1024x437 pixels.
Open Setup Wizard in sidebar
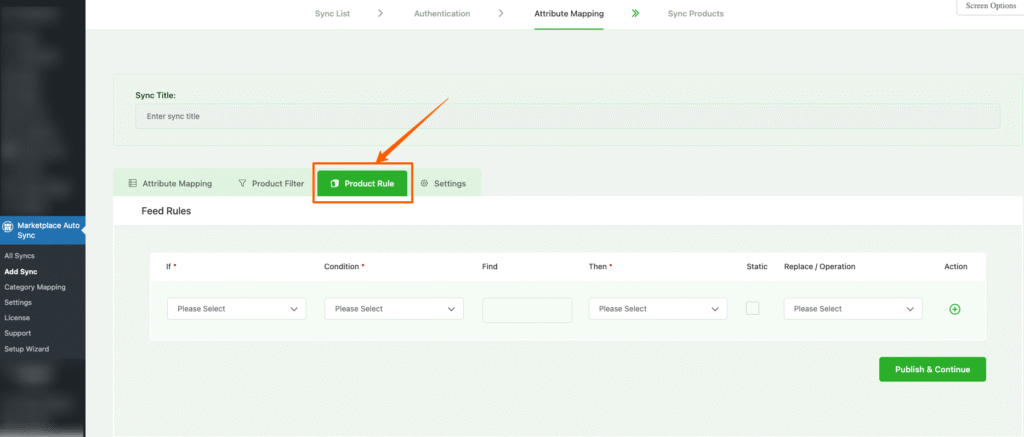click(x=26, y=349)
